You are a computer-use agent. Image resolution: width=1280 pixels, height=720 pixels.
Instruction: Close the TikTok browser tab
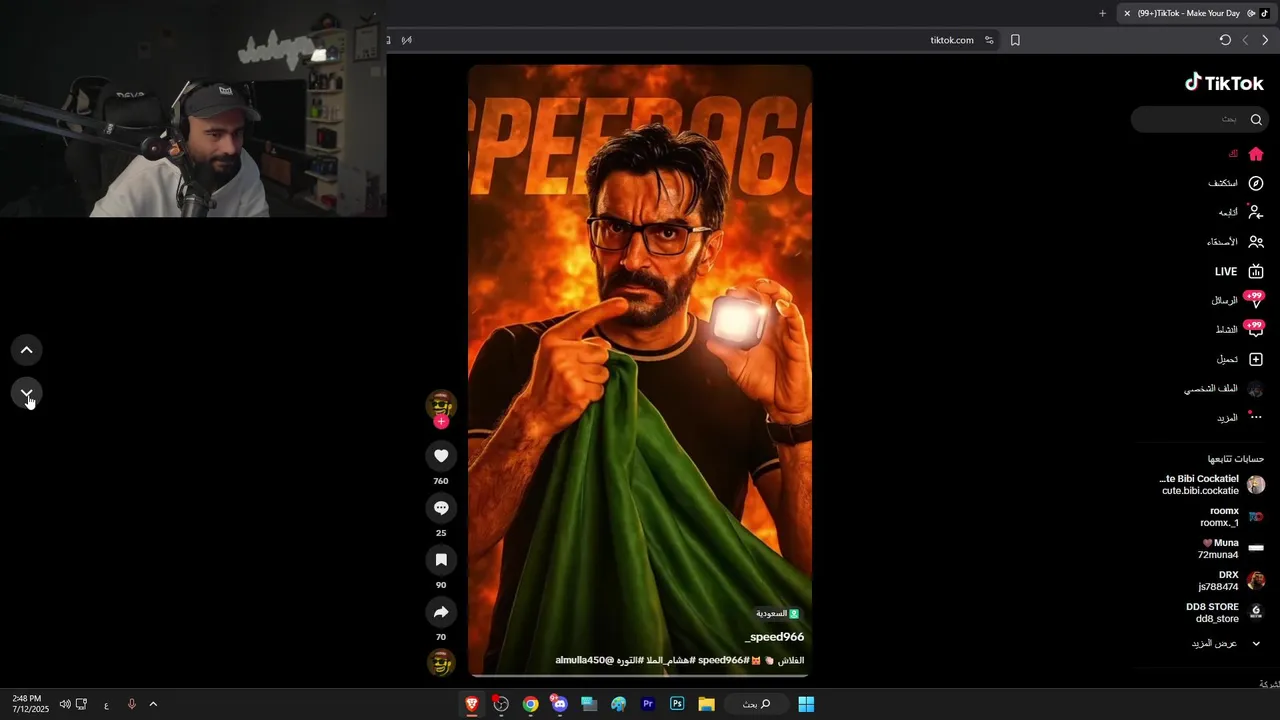pos(1127,13)
